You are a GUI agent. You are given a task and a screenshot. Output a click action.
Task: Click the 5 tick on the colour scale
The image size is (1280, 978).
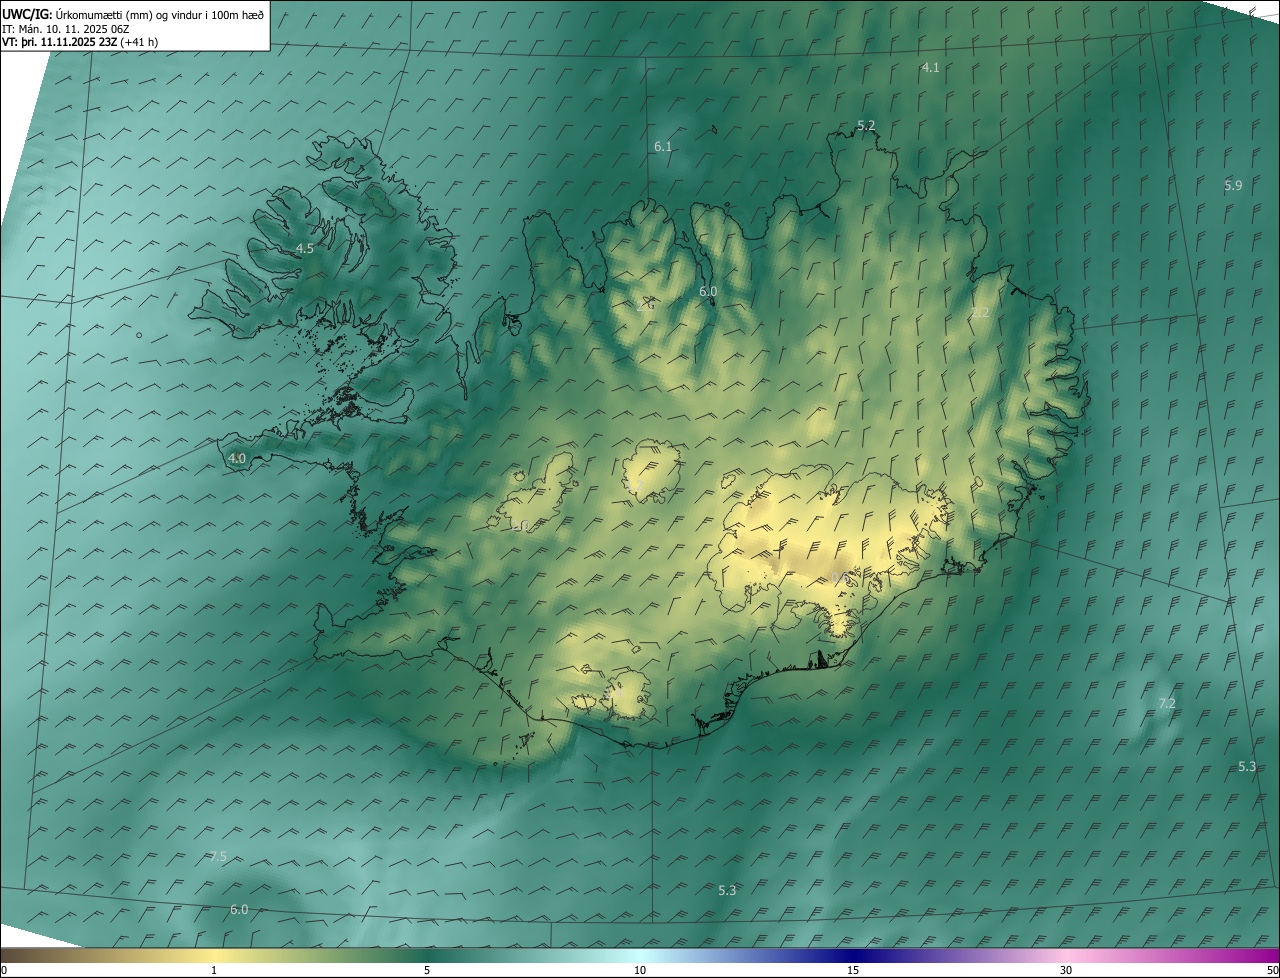(x=427, y=971)
